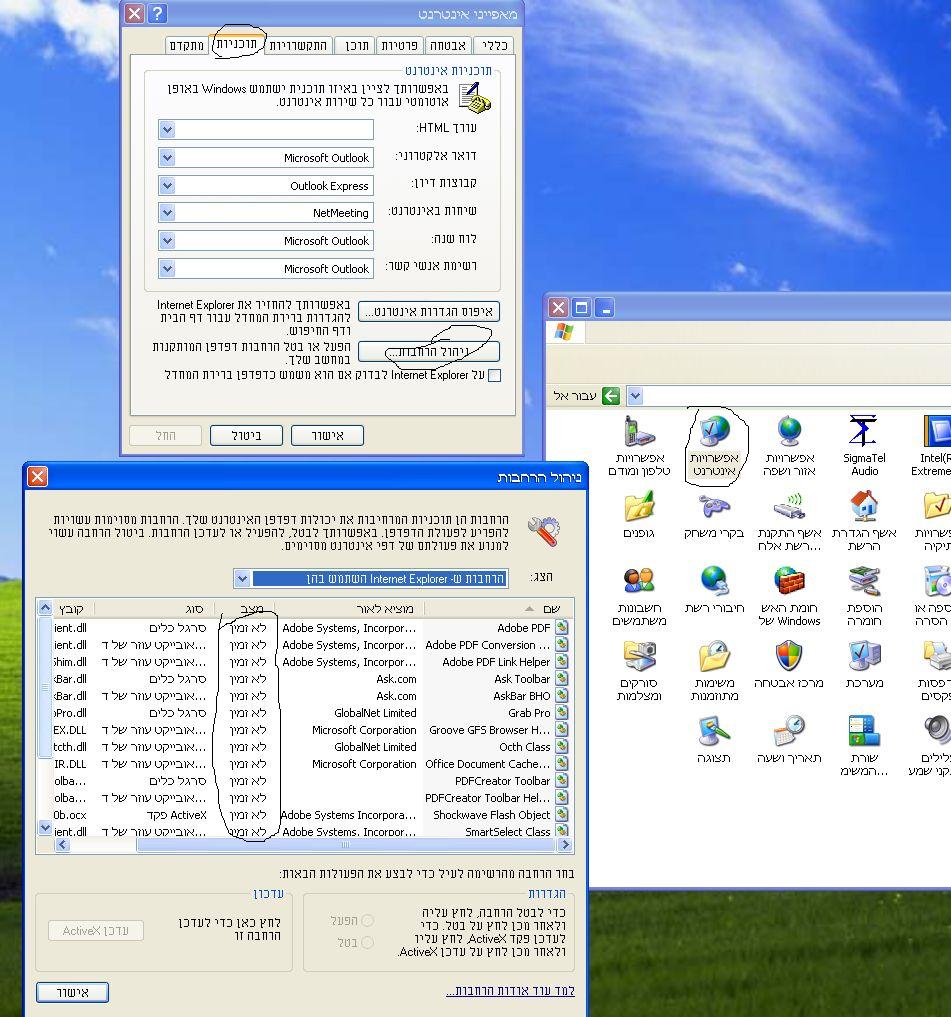Click the question mark help button in Internet Properties
This screenshot has width=951, height=1017.
(157, 13)
